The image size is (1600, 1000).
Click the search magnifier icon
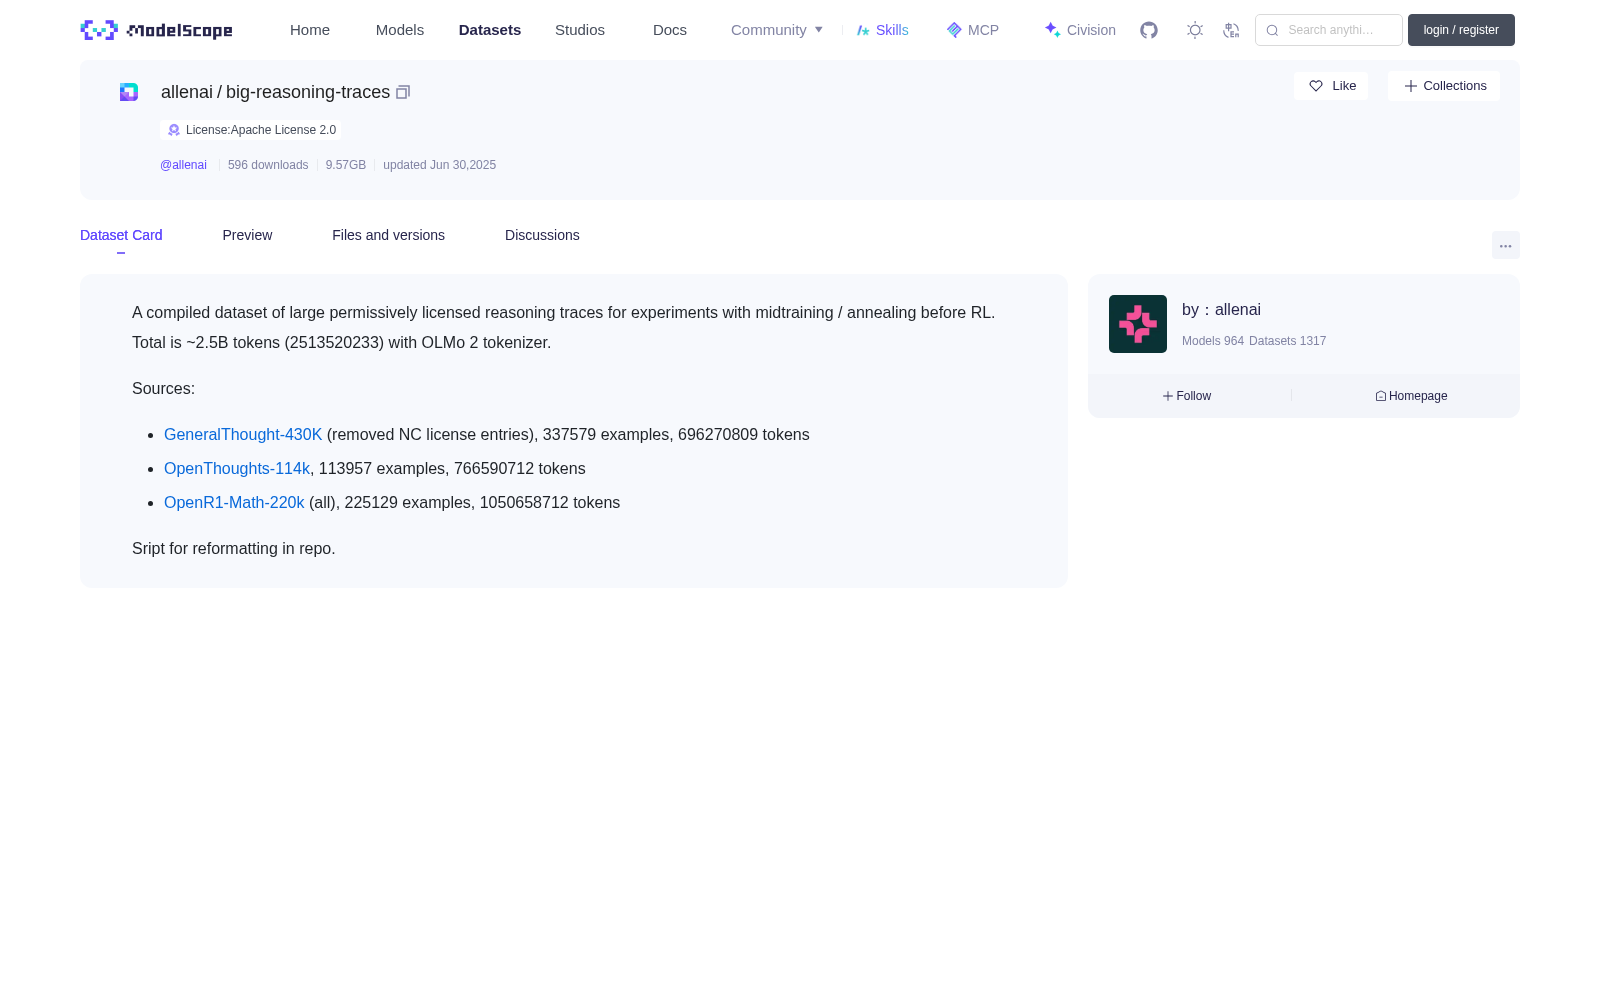coord(1272,30)
